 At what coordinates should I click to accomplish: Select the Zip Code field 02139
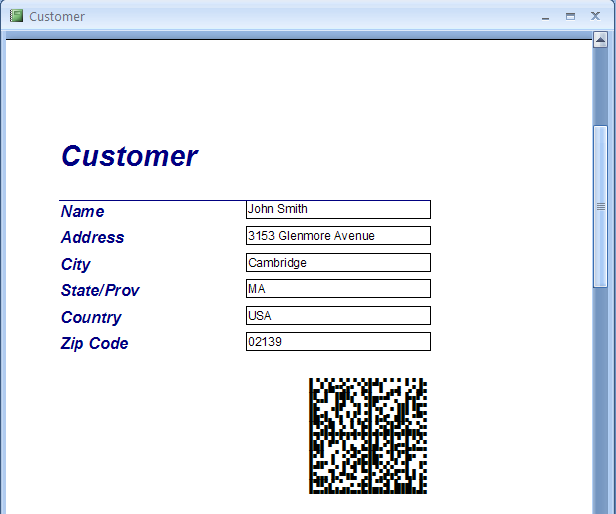(338, 341)
